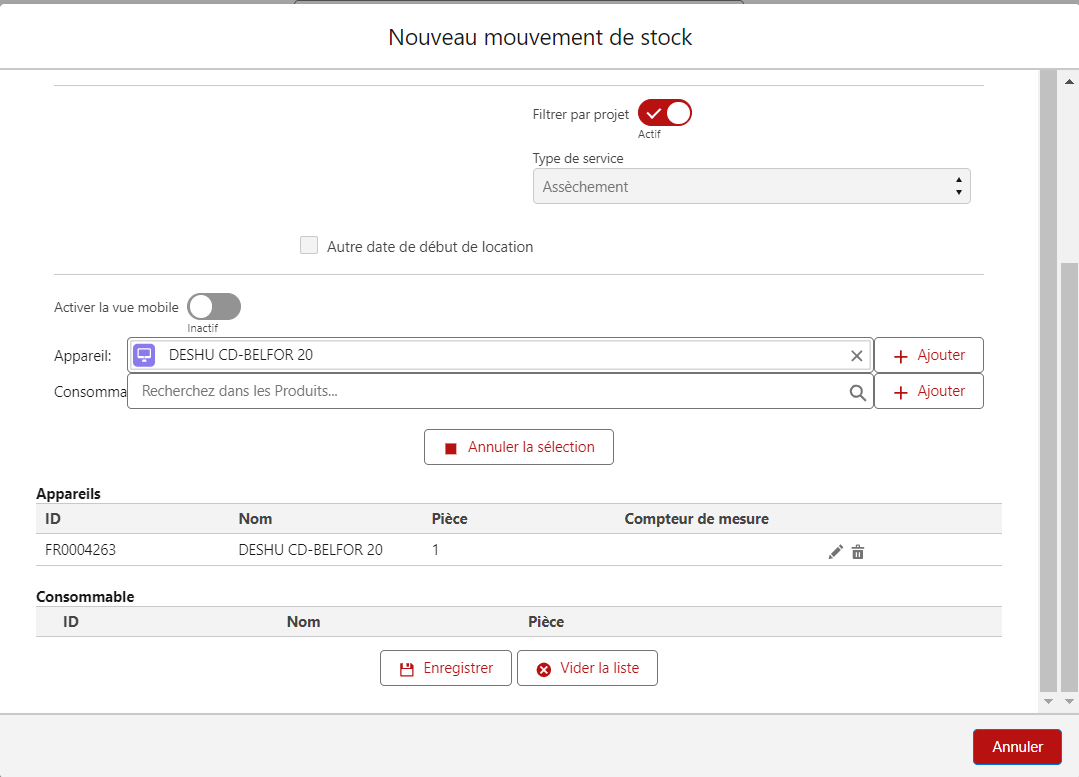This screenshot has height=777, width=1079.
Task: Select the FR0004263 ID cell
Action: click(81, 550)
